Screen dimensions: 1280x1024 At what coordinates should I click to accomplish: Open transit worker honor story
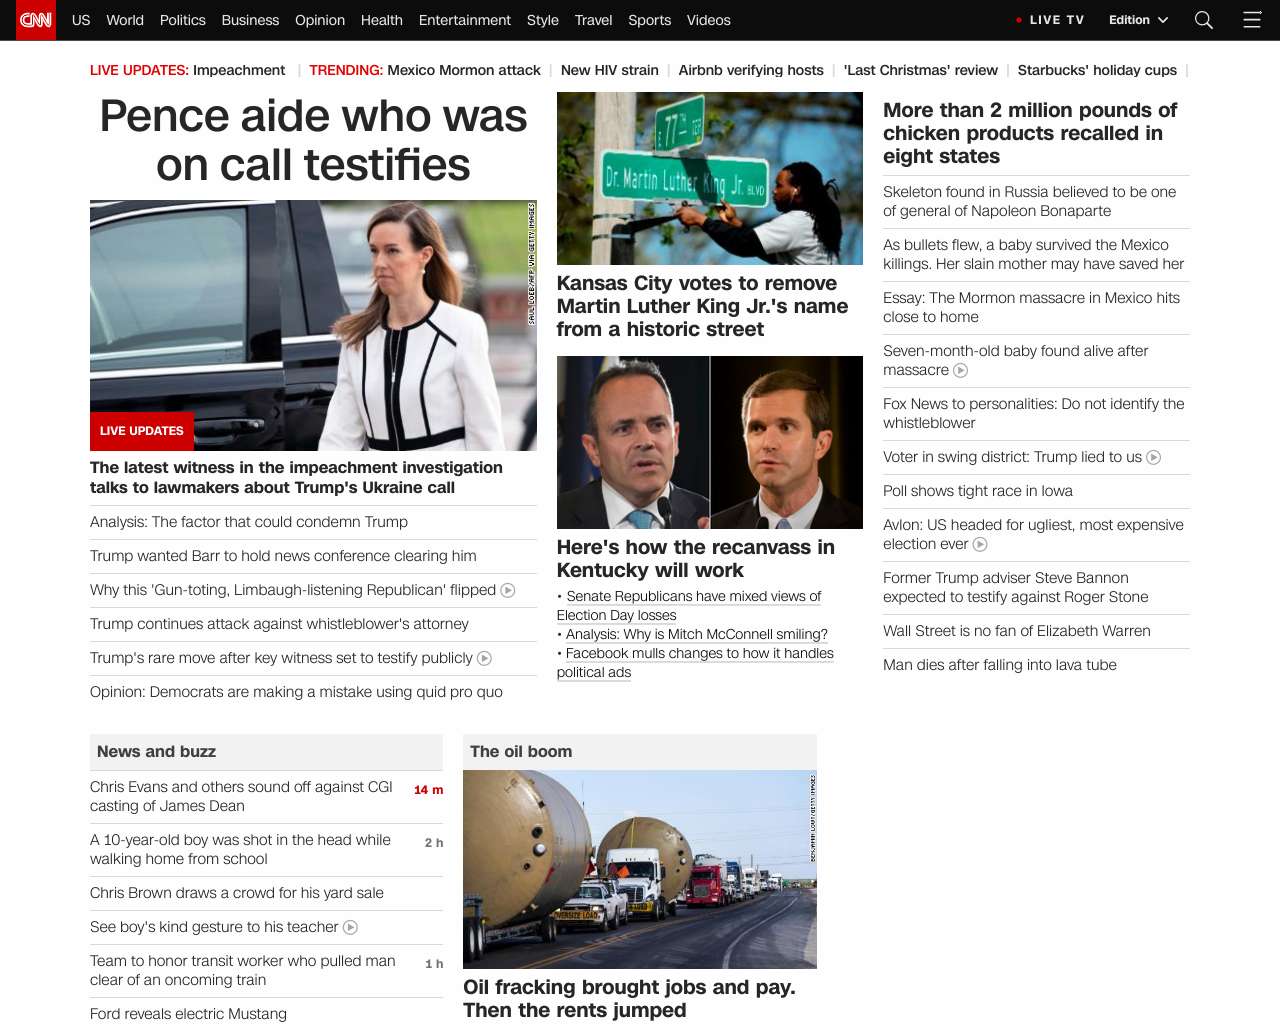[243, 970]
